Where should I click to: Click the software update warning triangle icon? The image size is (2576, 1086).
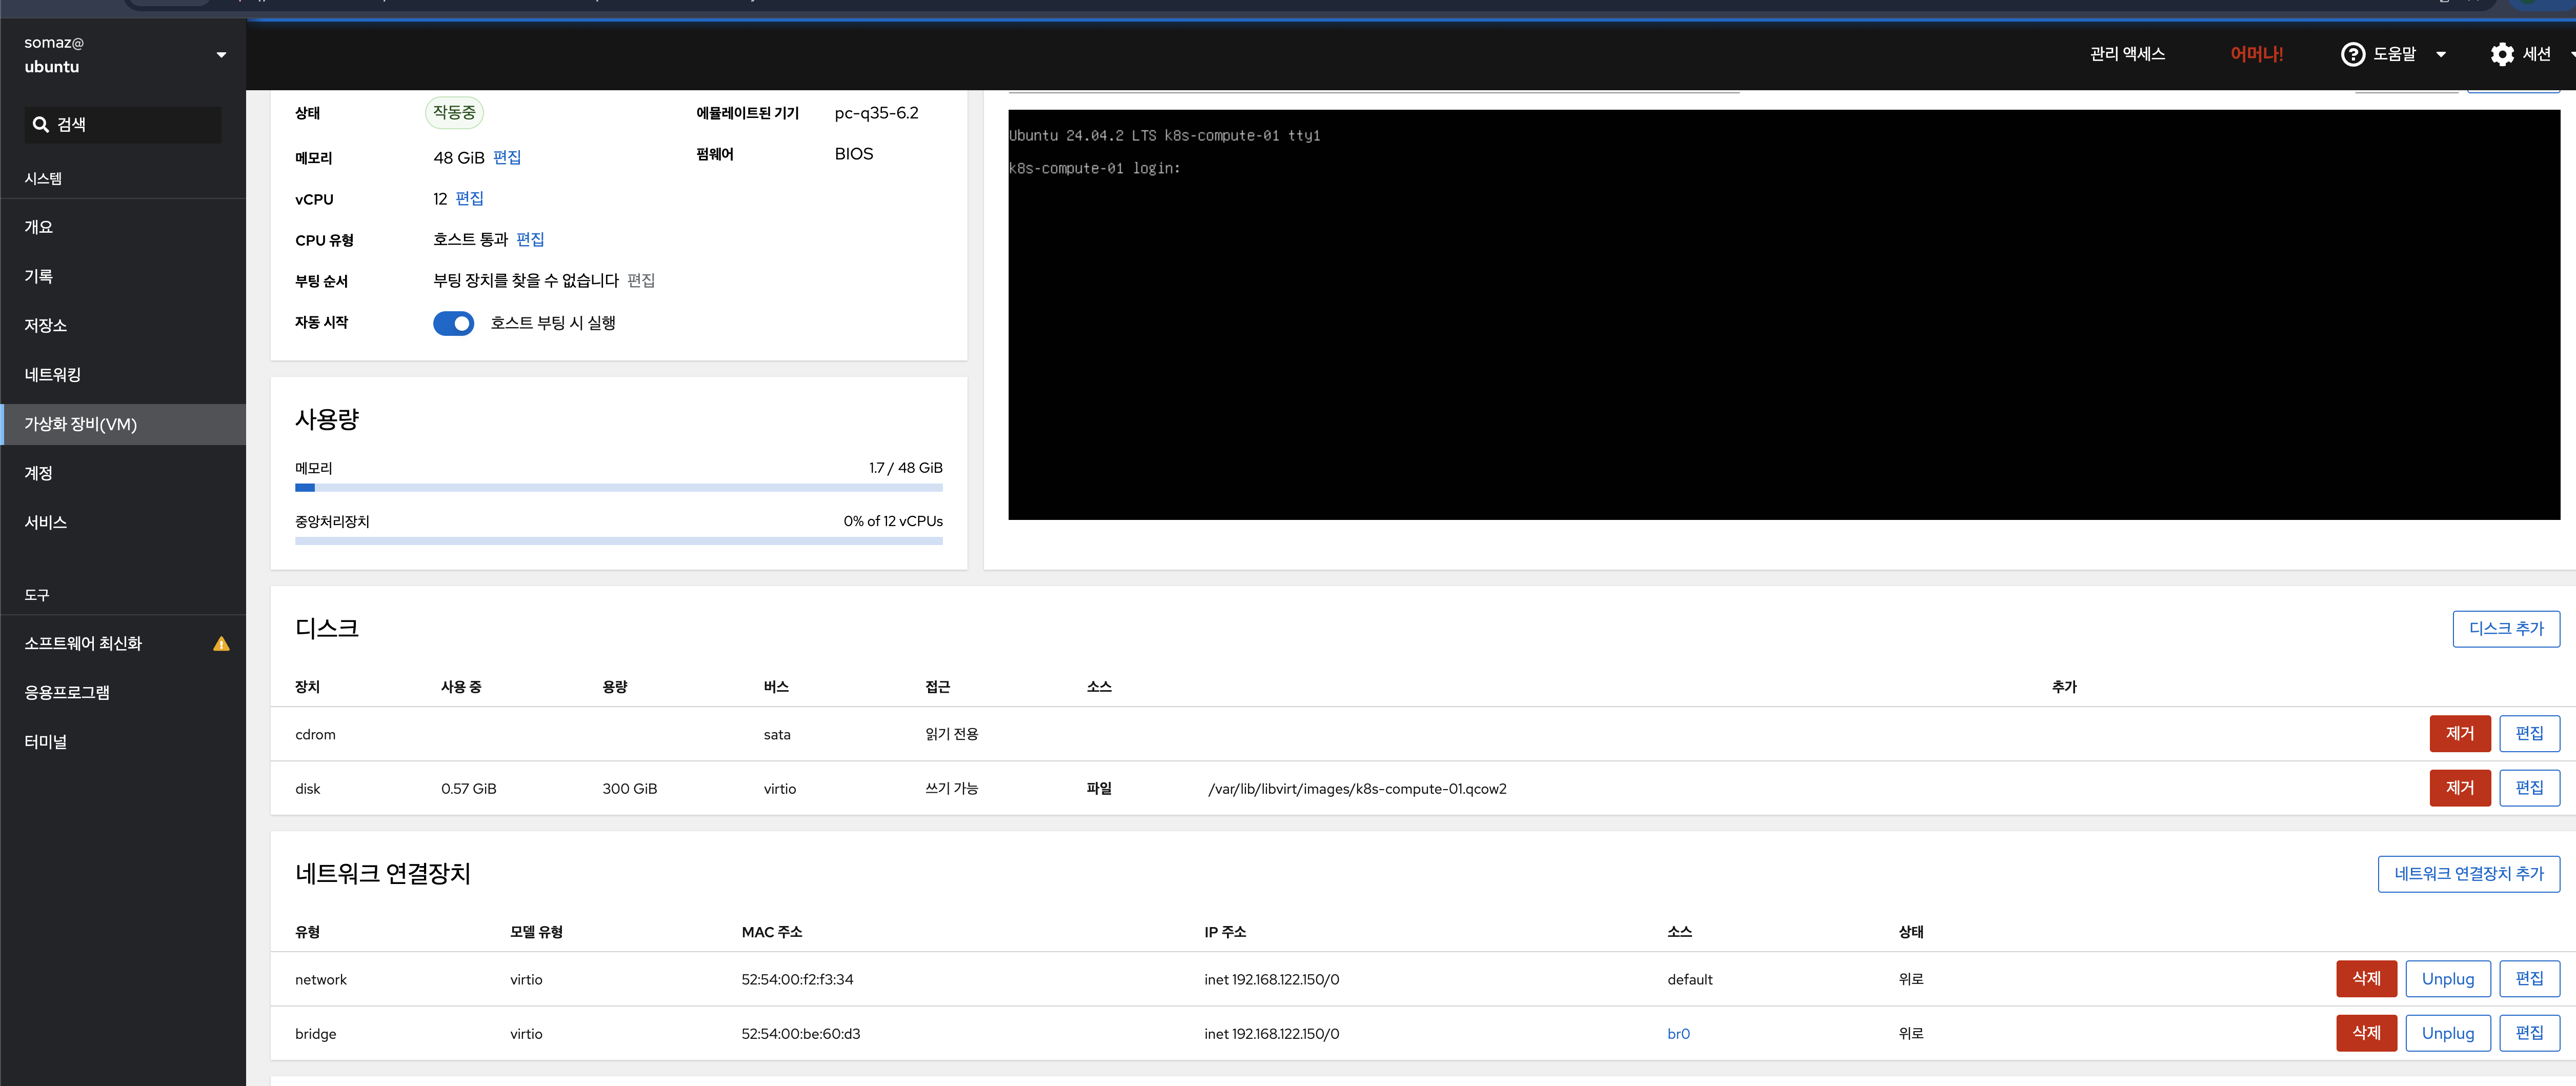pyautogui.click(x=221, y=644)
